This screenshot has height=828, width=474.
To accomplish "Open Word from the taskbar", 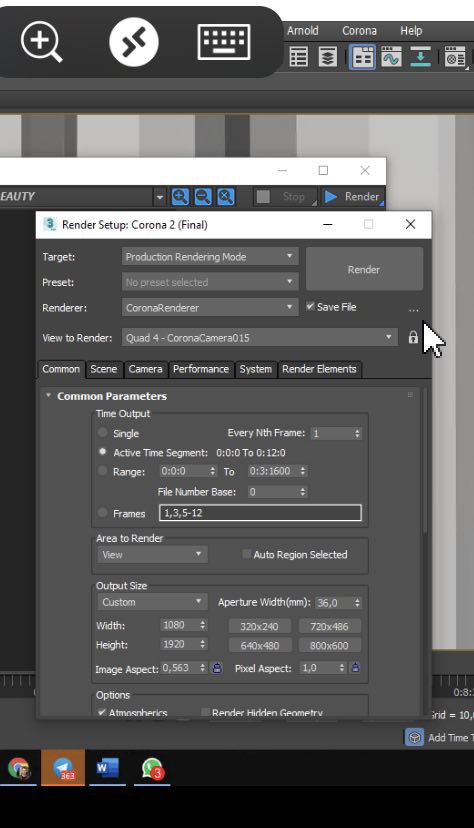I will 107,768.
